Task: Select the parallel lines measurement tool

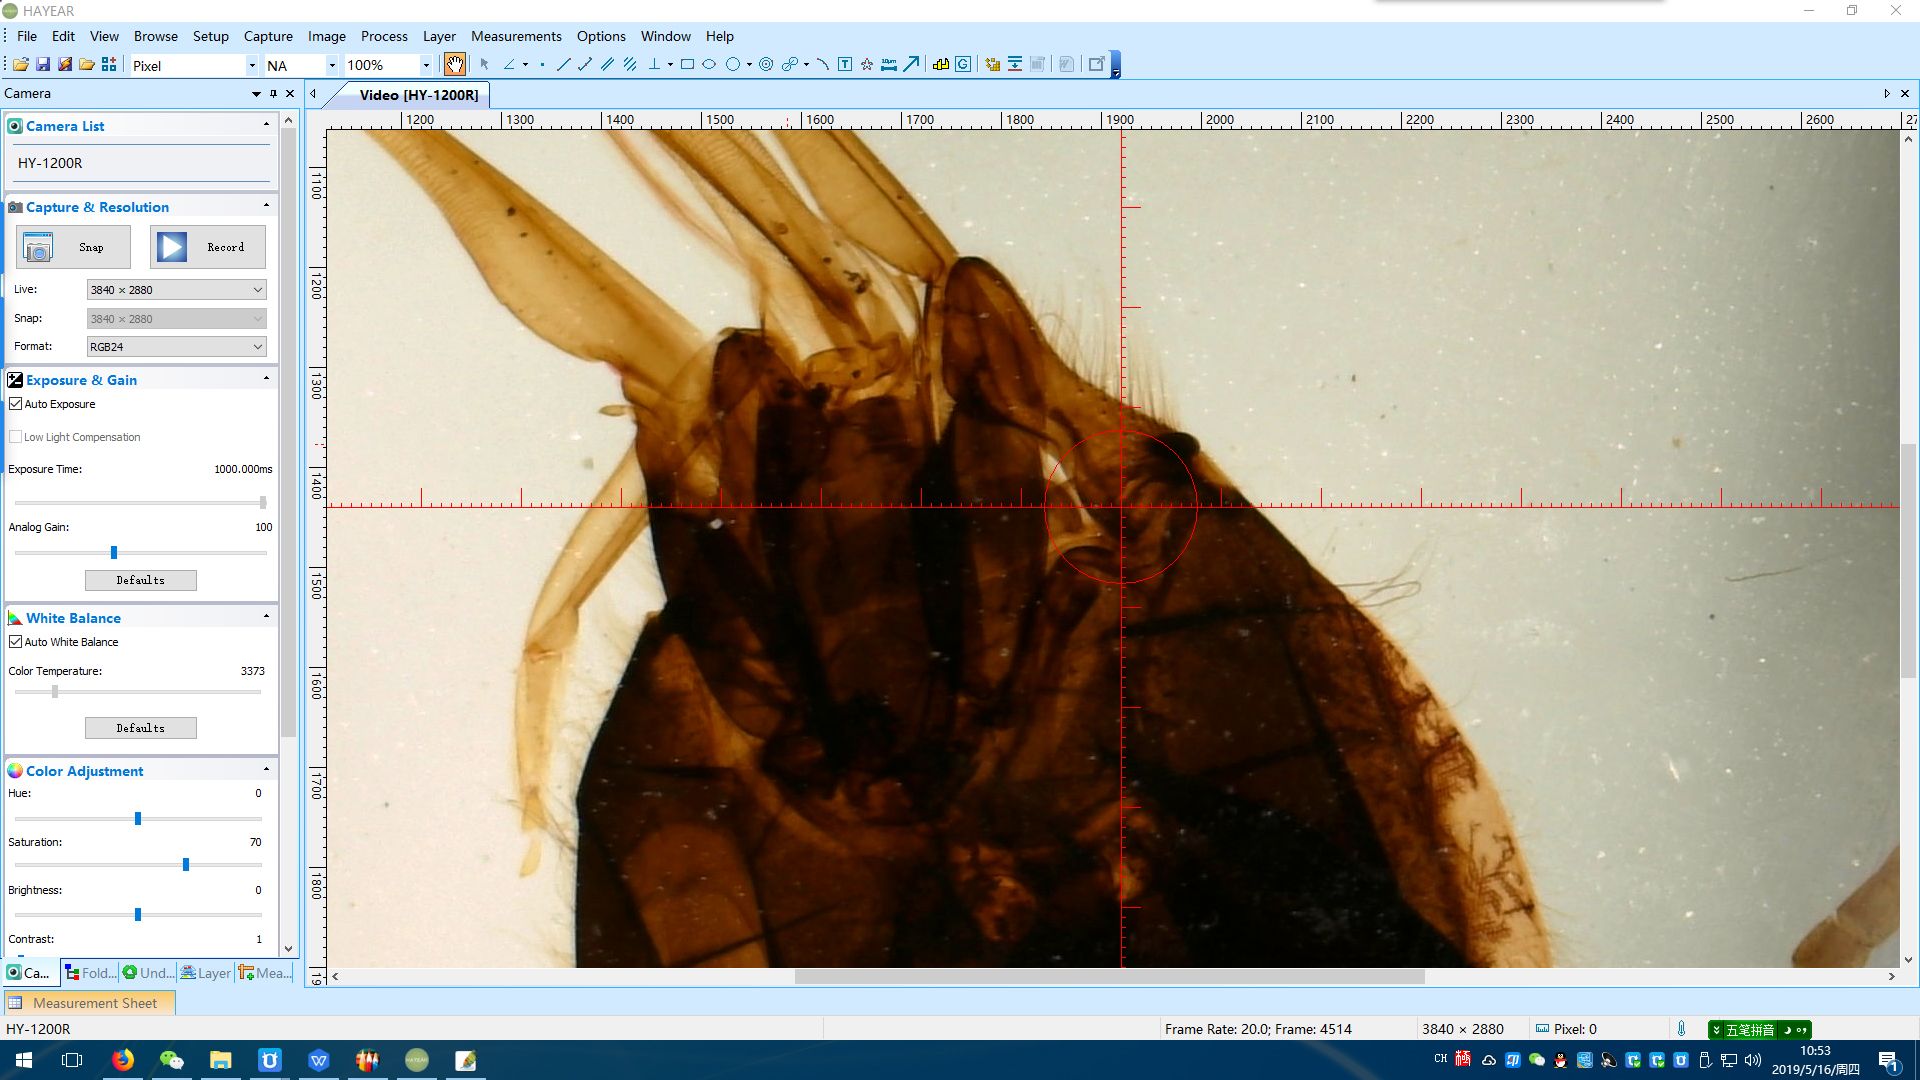Action: click(x=607, y=65)
